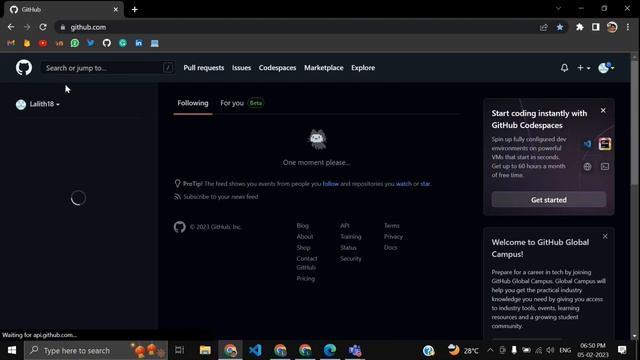The height and width of the screenshot is (360, 640).
Task: Open the 'star' link in ProTip
Action: pos(425,184)
